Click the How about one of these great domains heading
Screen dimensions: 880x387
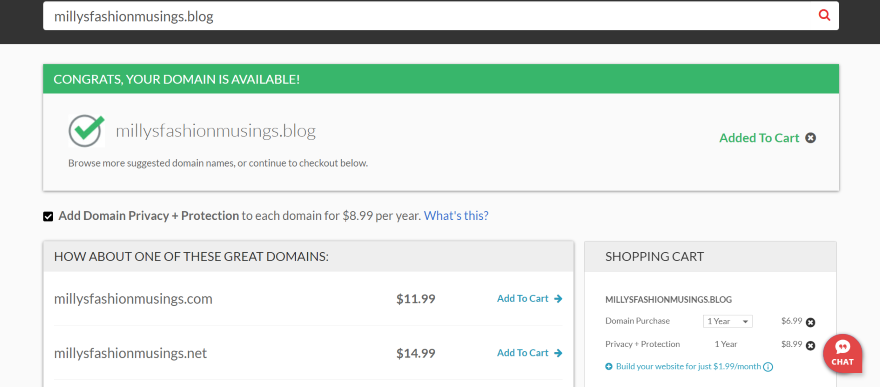191,257
